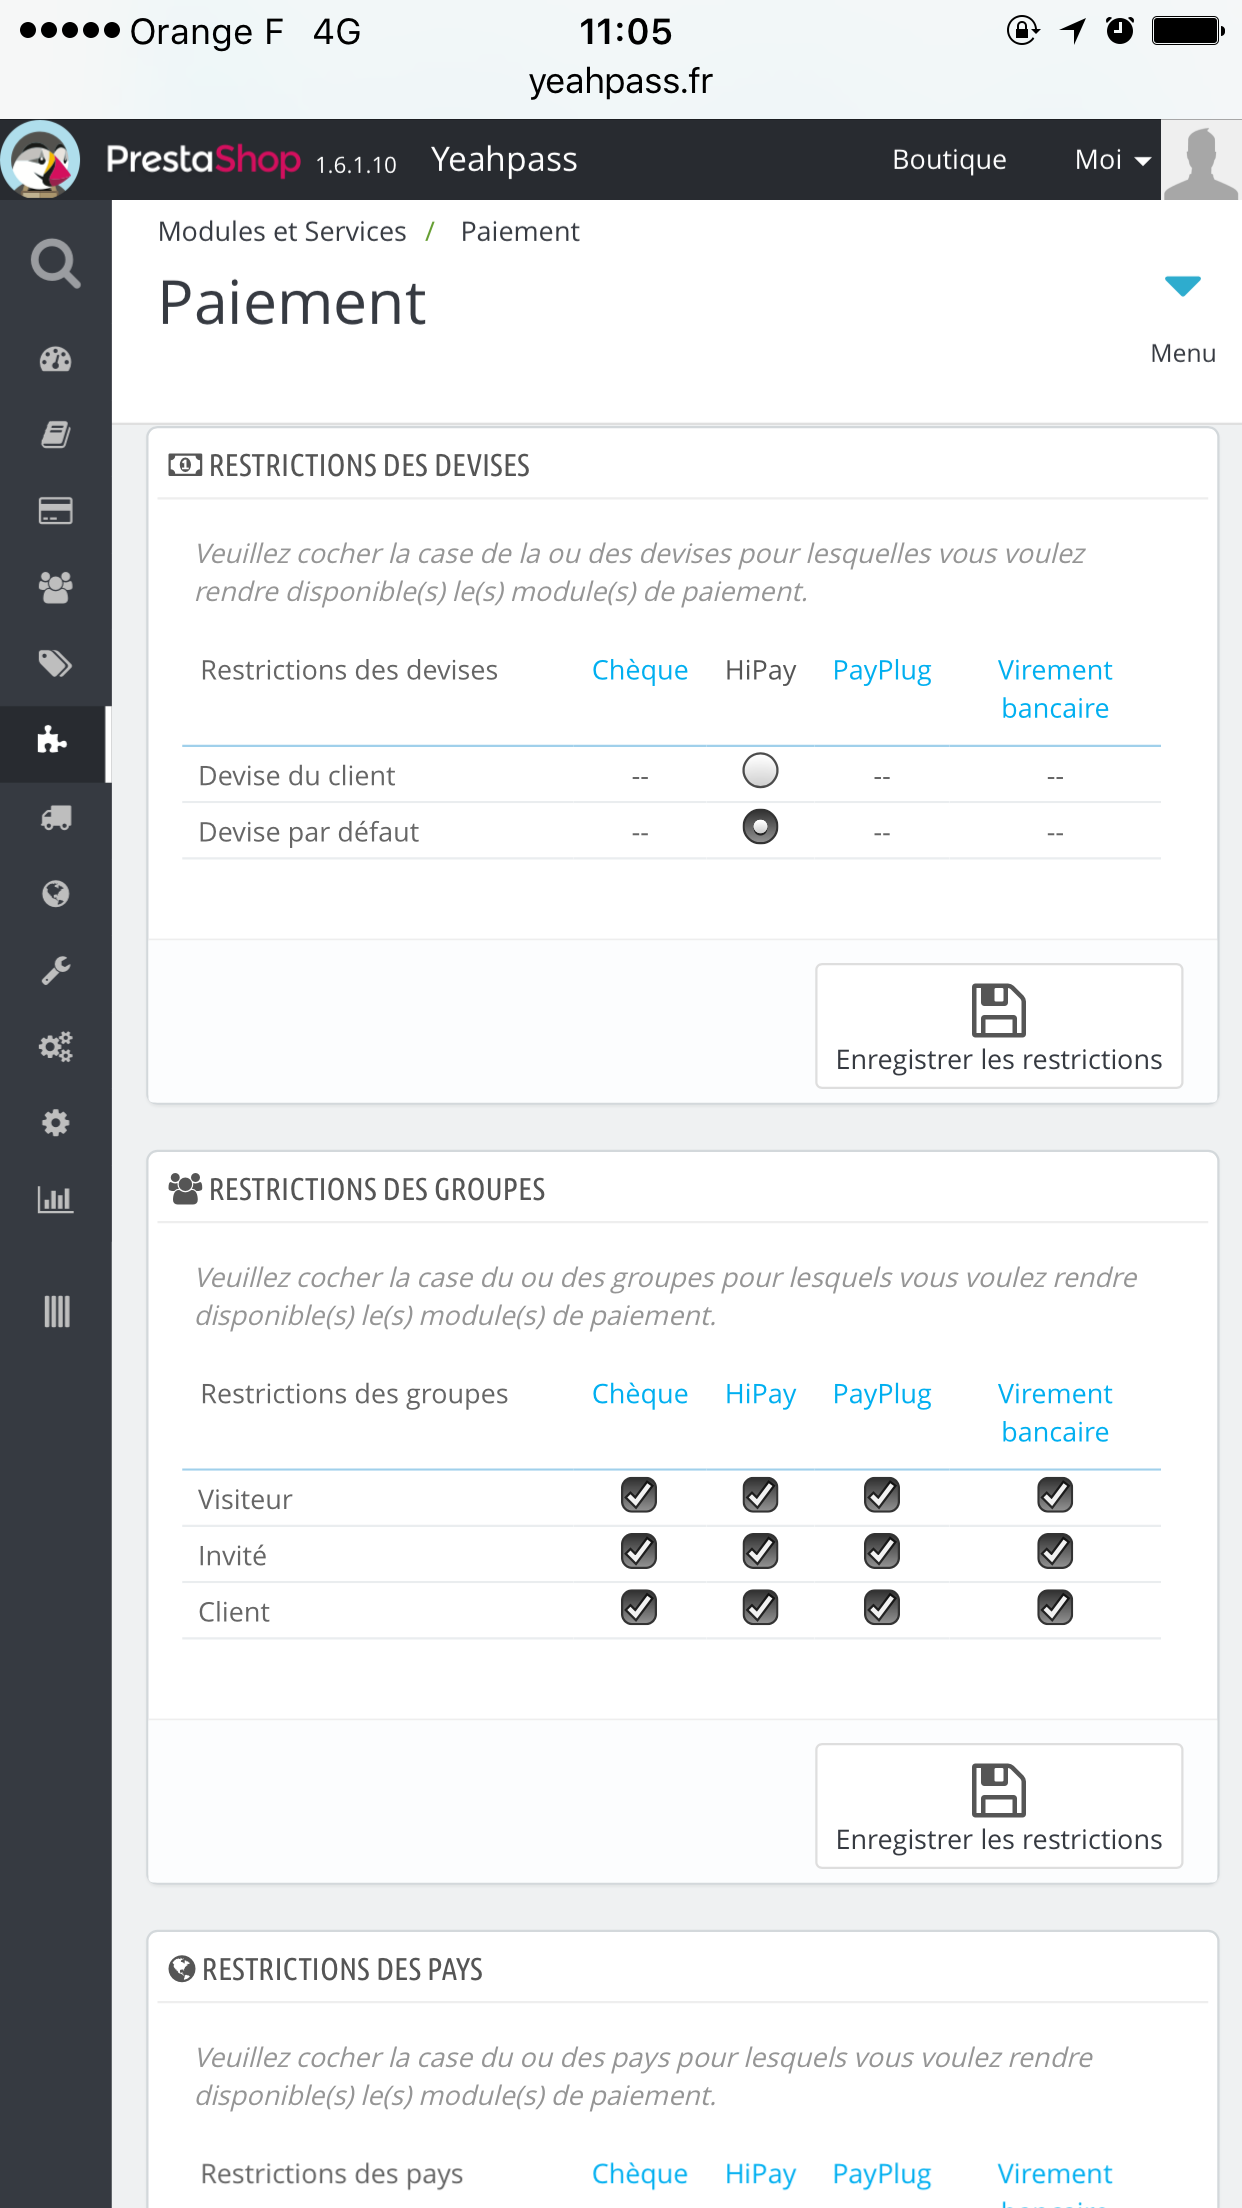Image resolution: width=1242 pixels, height=2208 pixels.
Task: Open the catalog book icon
Action: click(55, 435)
